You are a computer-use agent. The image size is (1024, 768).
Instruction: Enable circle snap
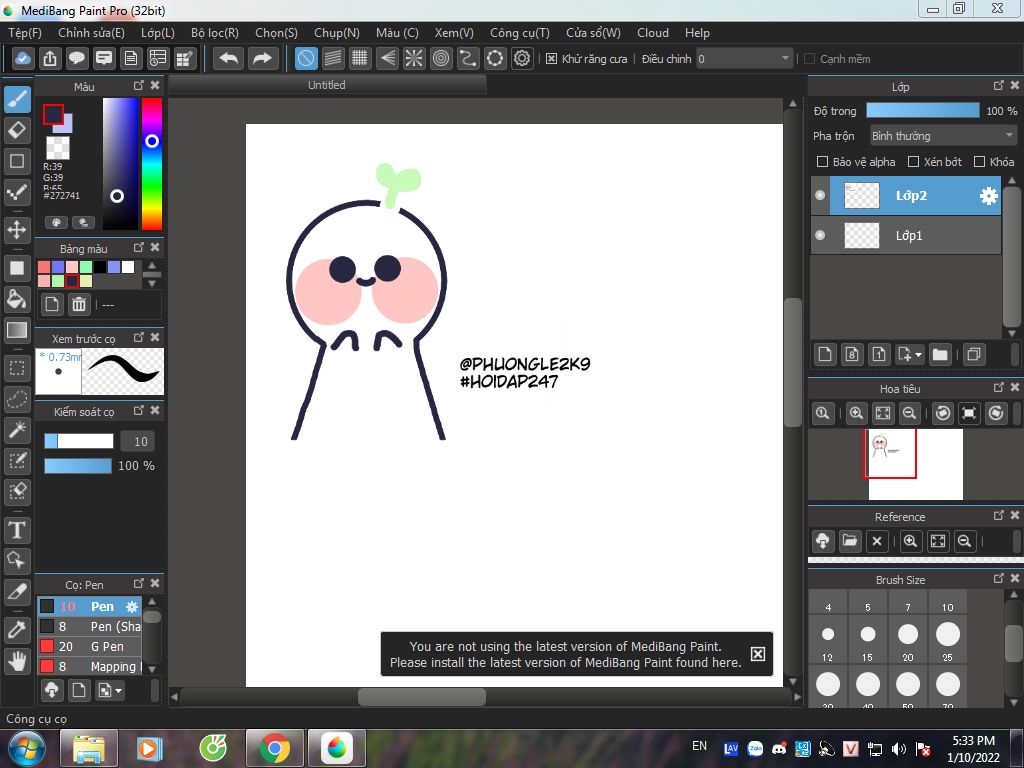(441, 59)
